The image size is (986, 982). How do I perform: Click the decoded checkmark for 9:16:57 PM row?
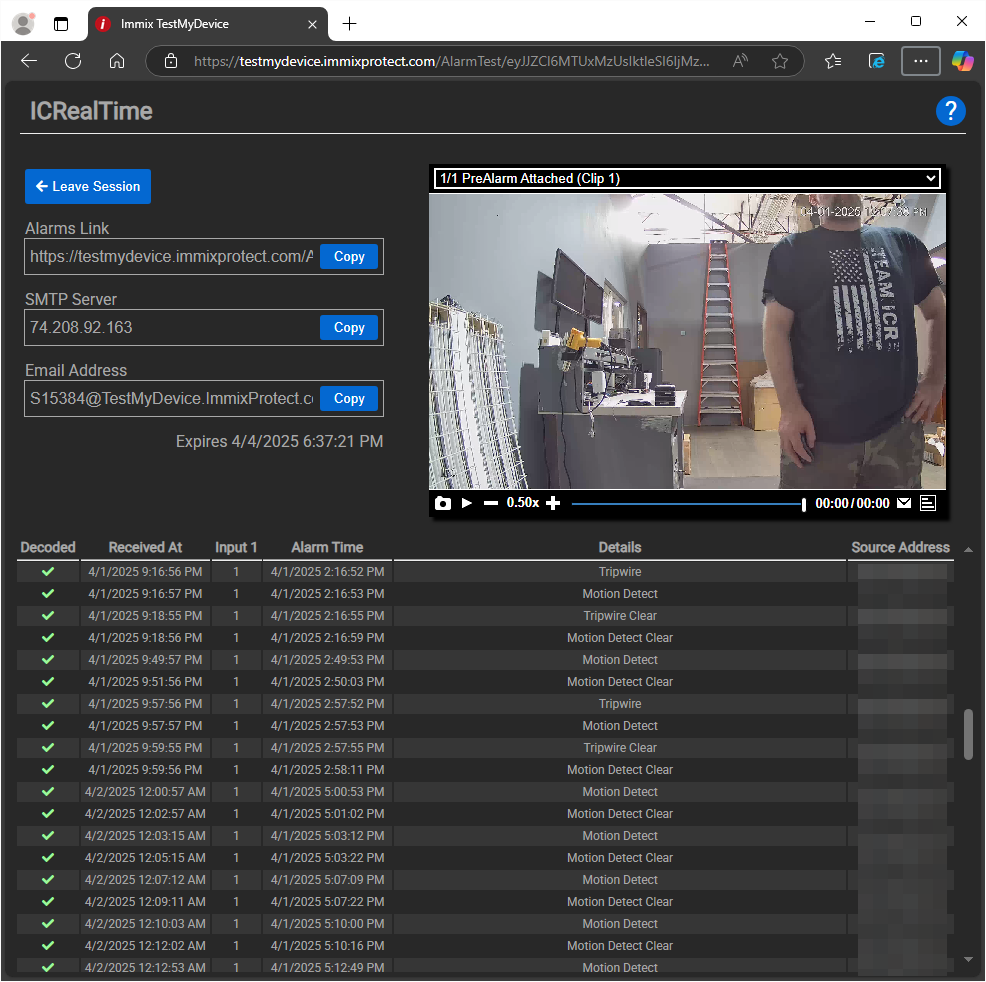48,594
